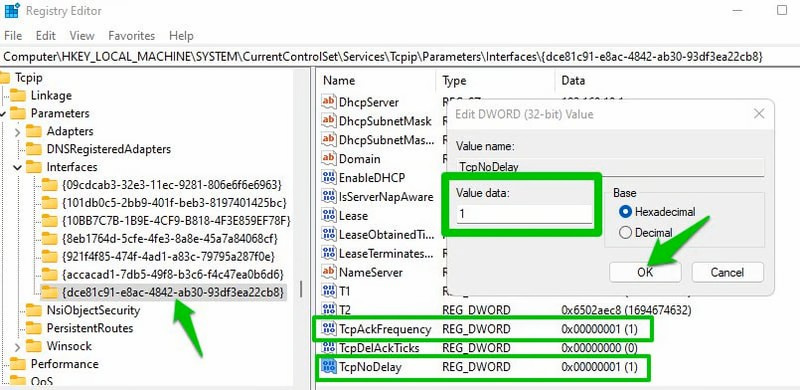The width and height of the screenshot is (800, 390).
Task: Maximize the Registry Editor window
Action: click(782, 10)
